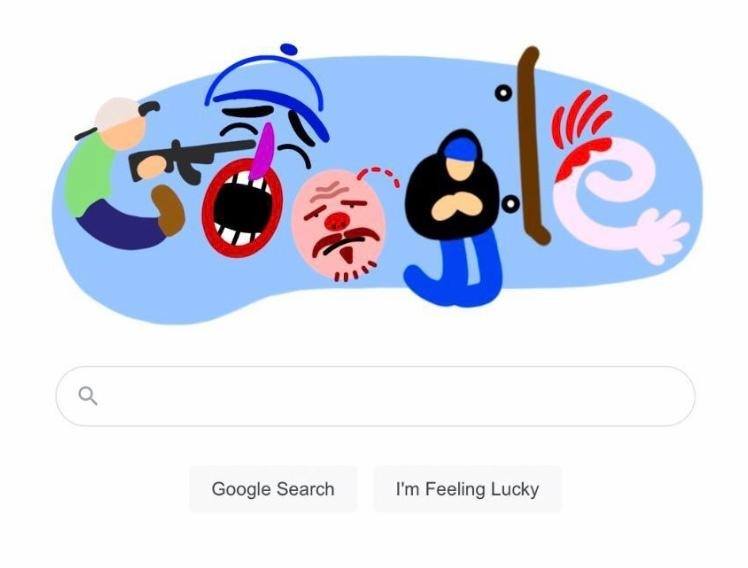Click the skateboard's bottom wheel
748x568 pixels.
point(510,204)
